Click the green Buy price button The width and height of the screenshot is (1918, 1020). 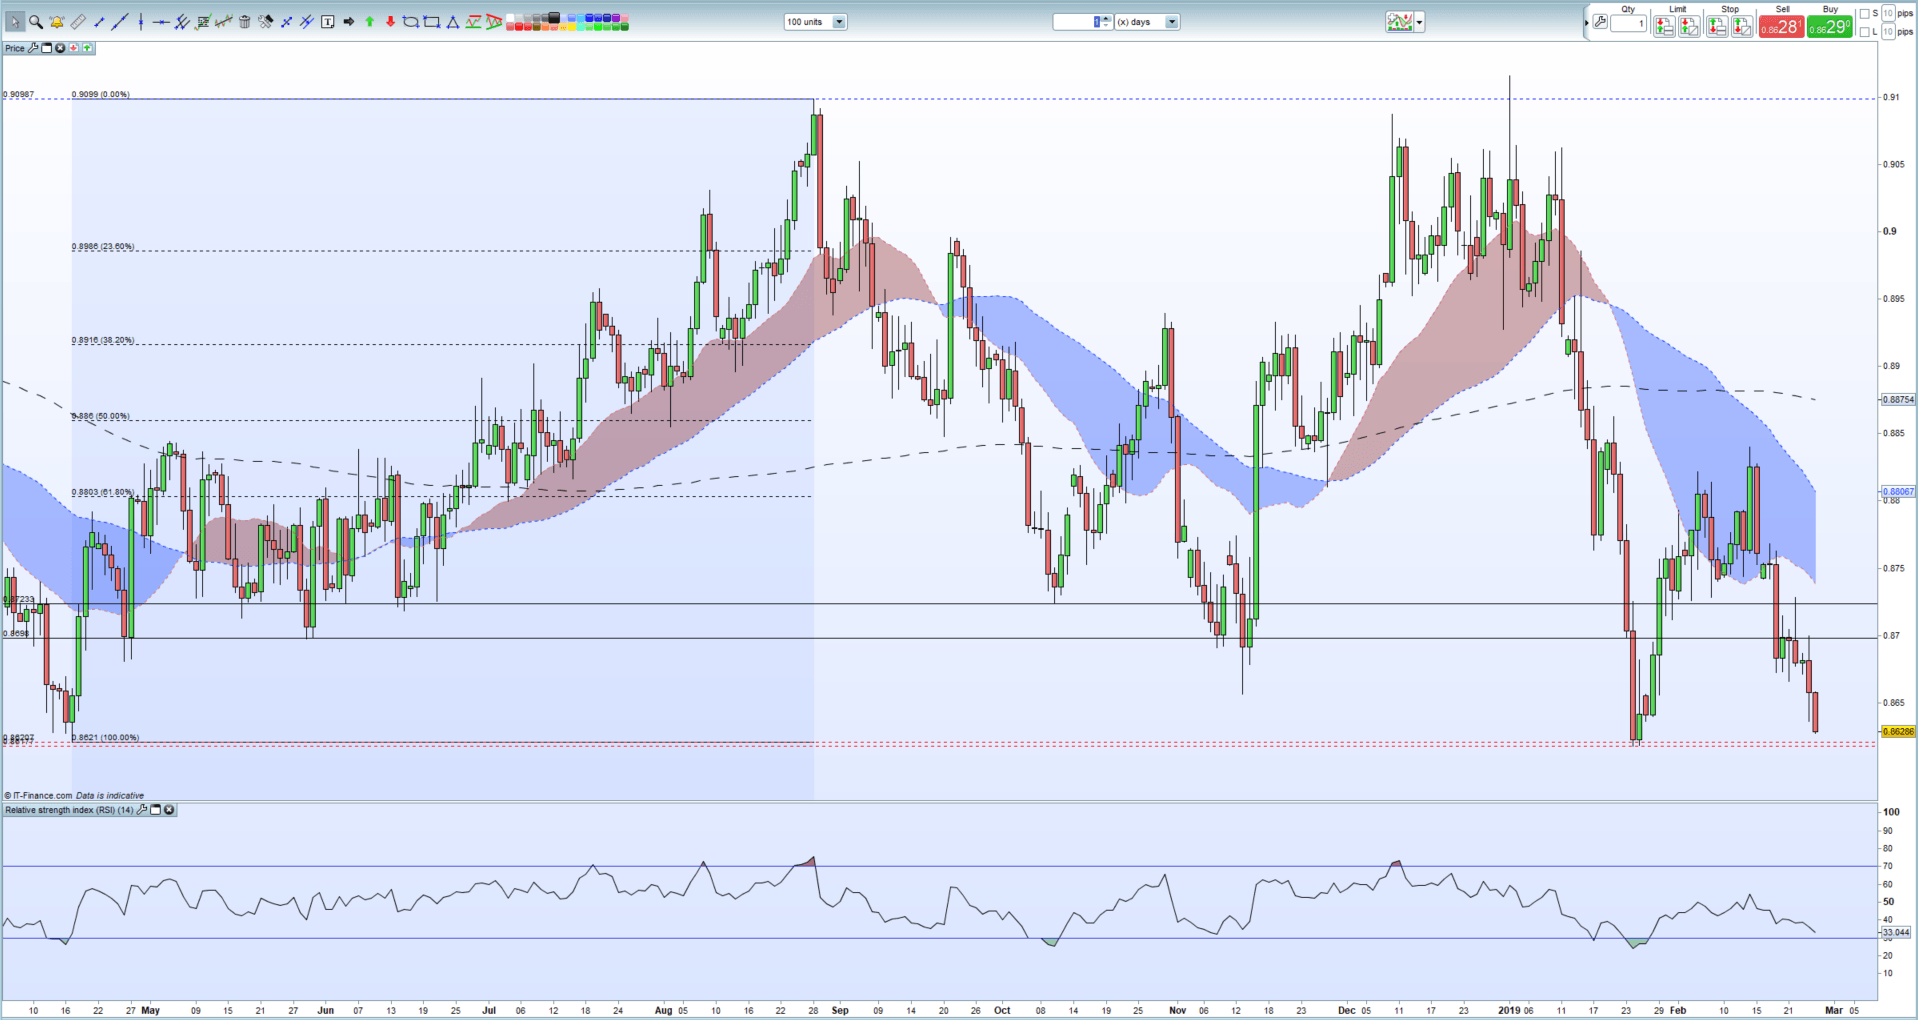[x=1829, y=27]
